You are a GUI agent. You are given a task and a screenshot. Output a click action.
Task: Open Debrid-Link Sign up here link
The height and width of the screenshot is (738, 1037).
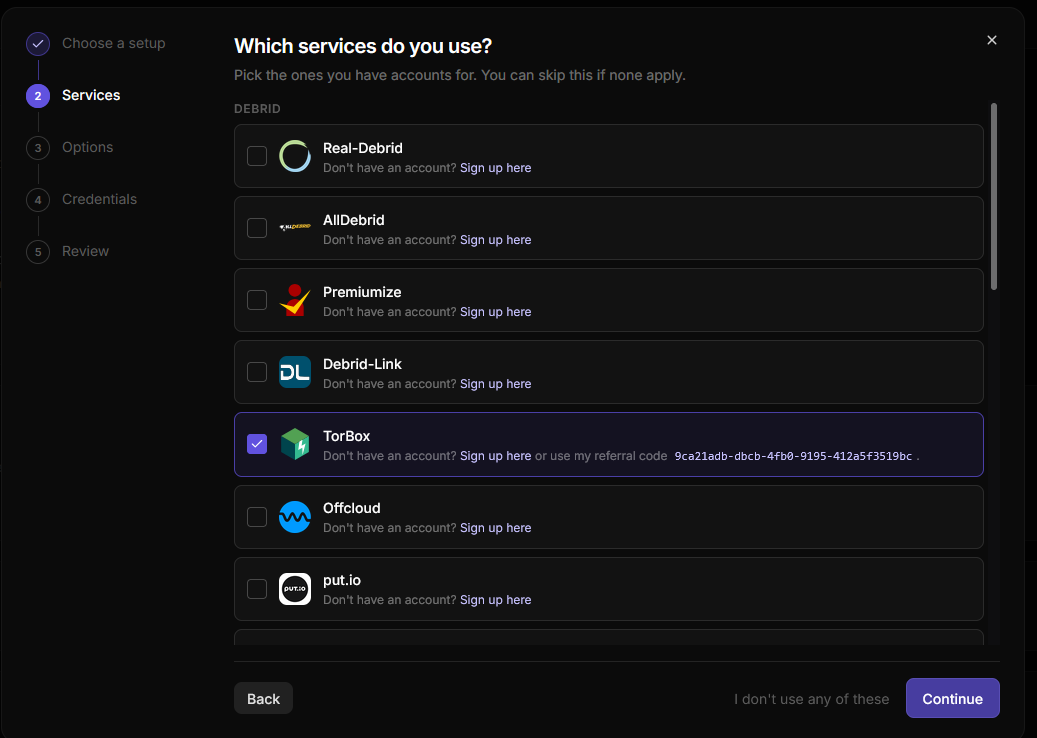495,384
